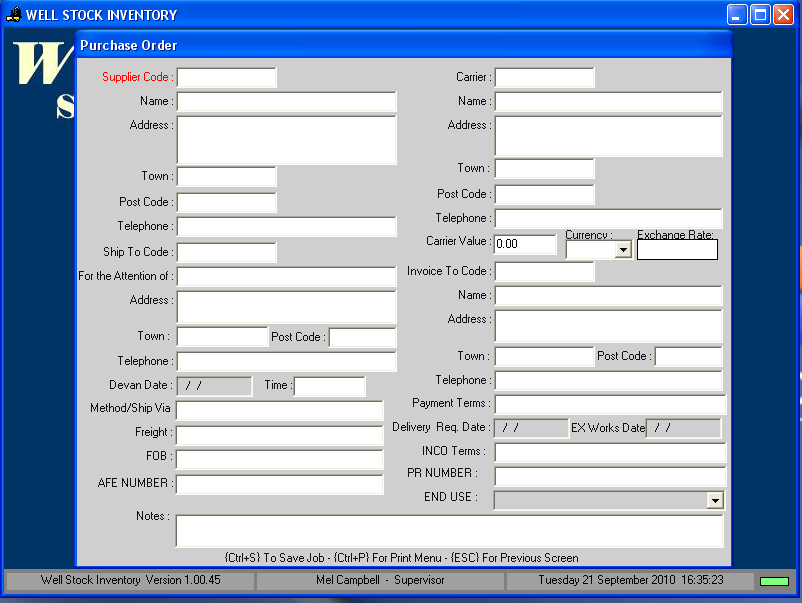
Task: Click the Mel Campbell - Supervisor status panel
Action: (380, 580)
